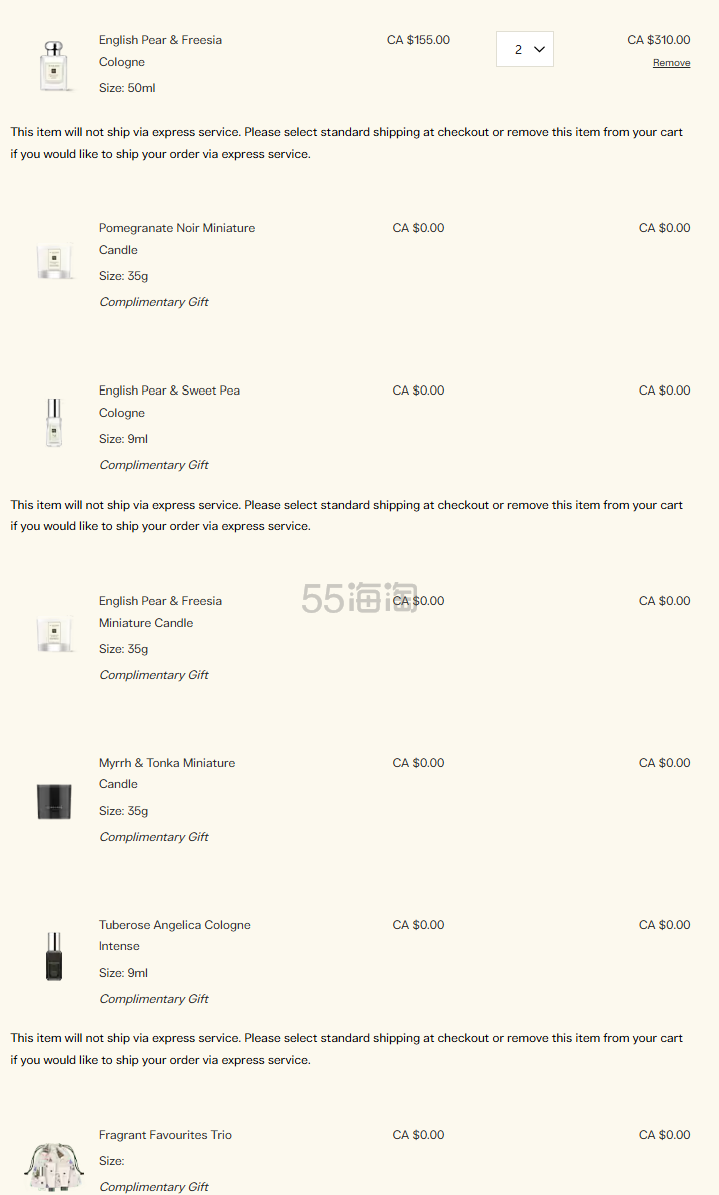Screen dimensions: 719x1195
Task: Click the Fragrant Favourites Trio pouch image
Action: (54, 1165)
